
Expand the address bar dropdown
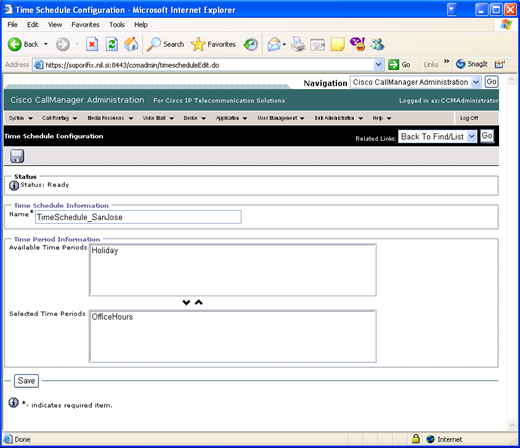378,65
